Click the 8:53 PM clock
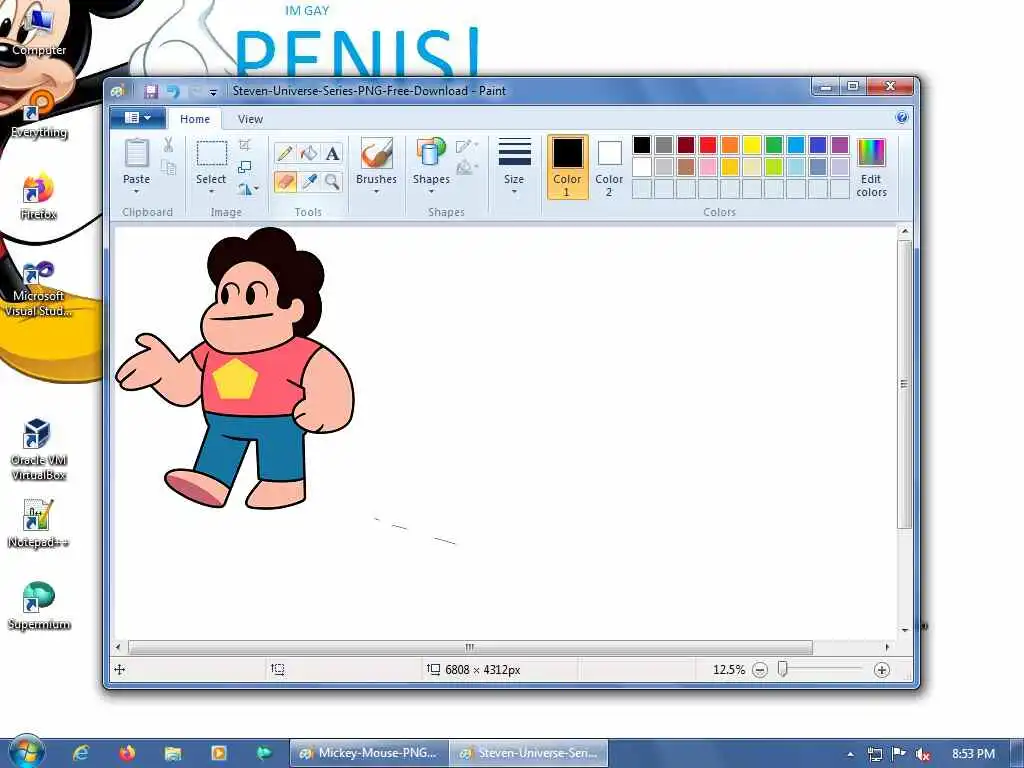This screenshot has height=768, width=1024. 973,754
